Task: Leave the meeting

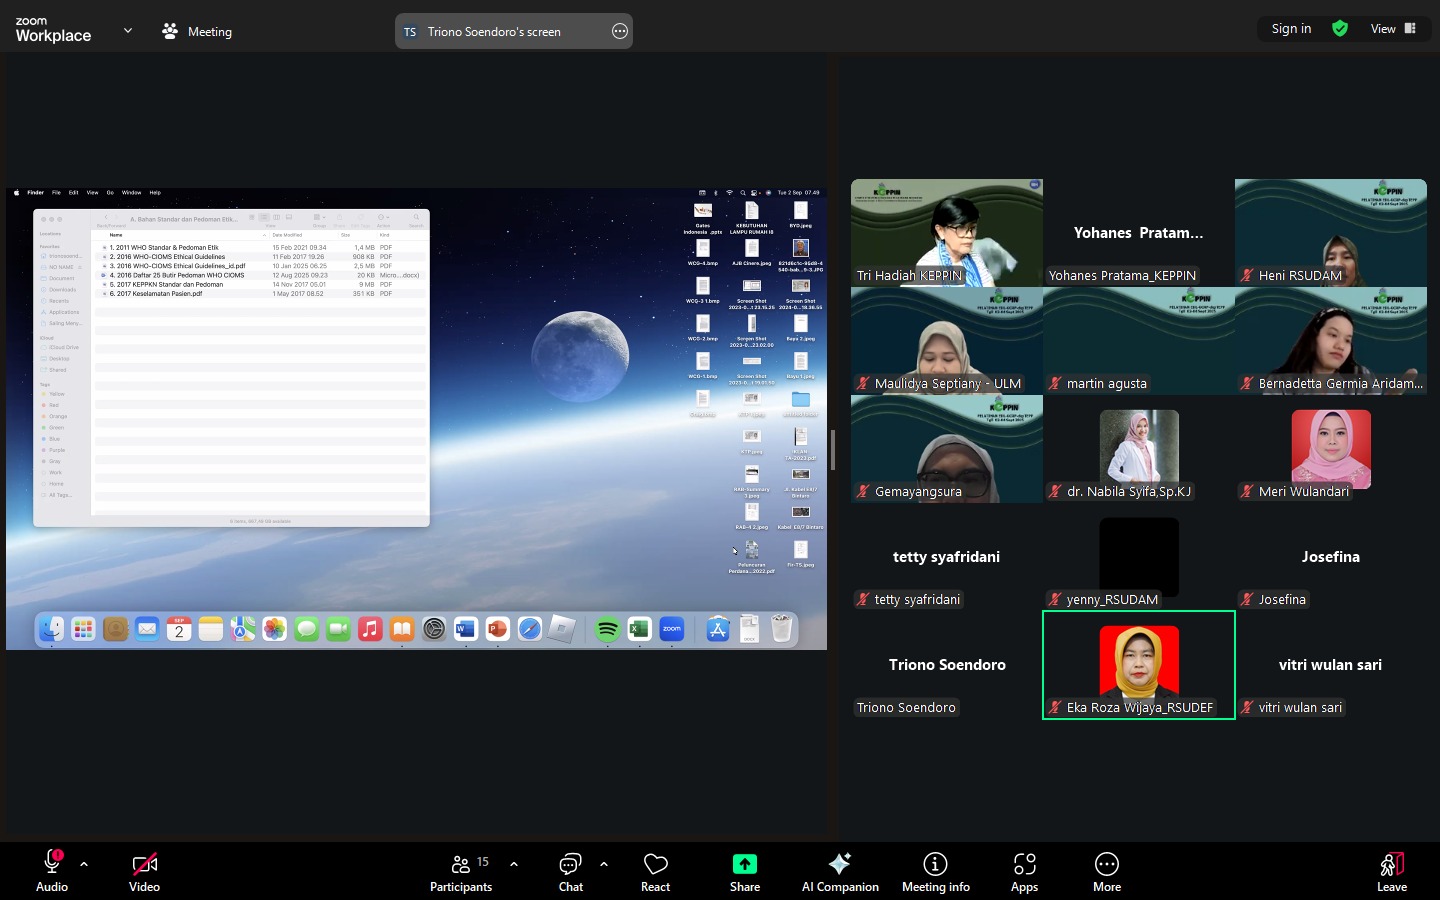Action: pyautogui.click(x=1391, y=871)
